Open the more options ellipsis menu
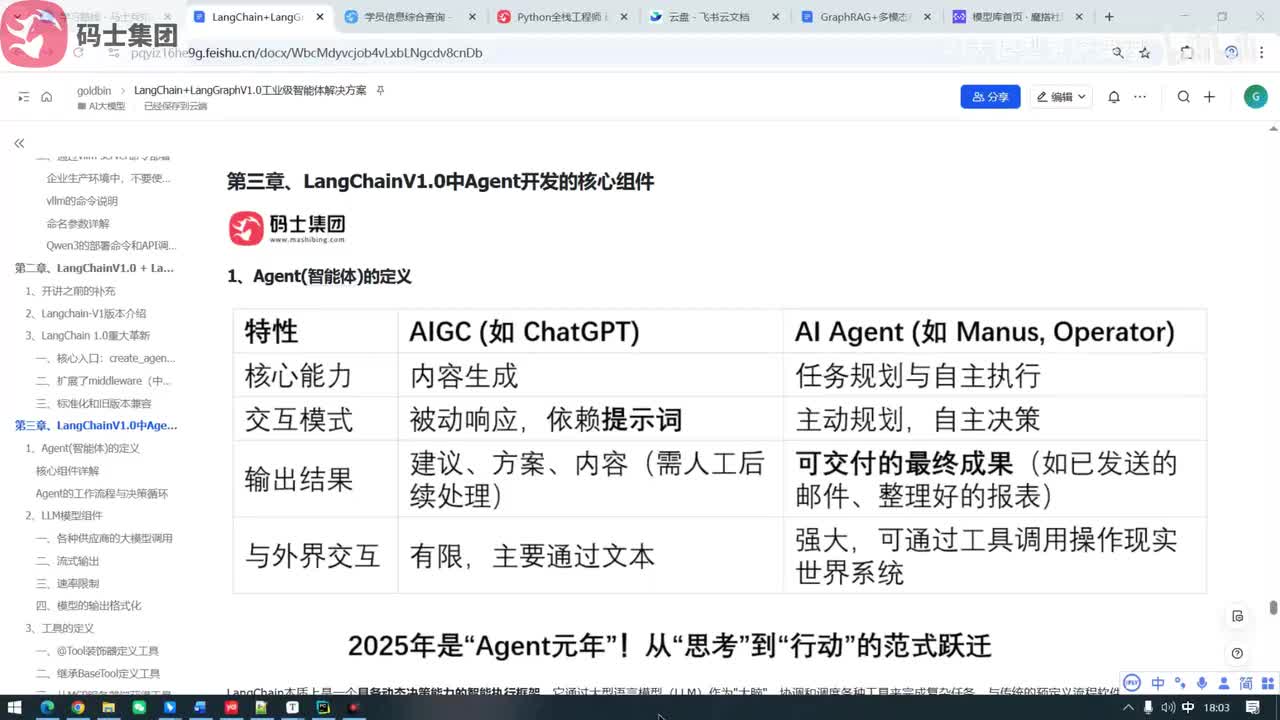The width and height of the screenshot is (1280, 720). tap(1140, 97)
